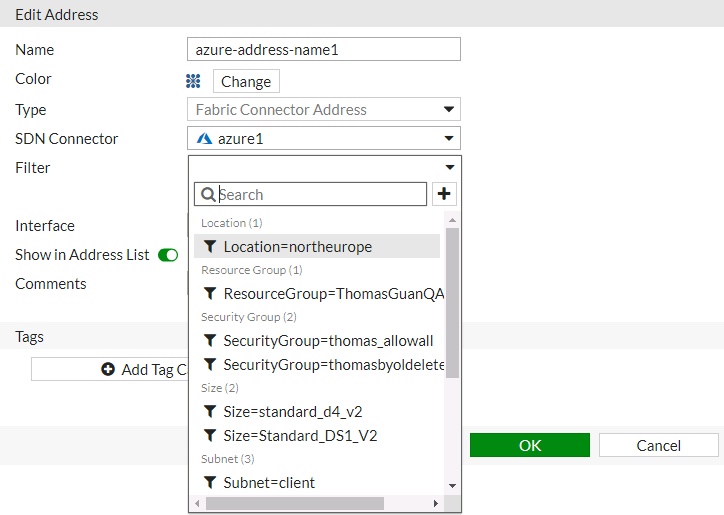Screen dimensions: 724x515
Task: Click the Change color button
Action: 246,82
